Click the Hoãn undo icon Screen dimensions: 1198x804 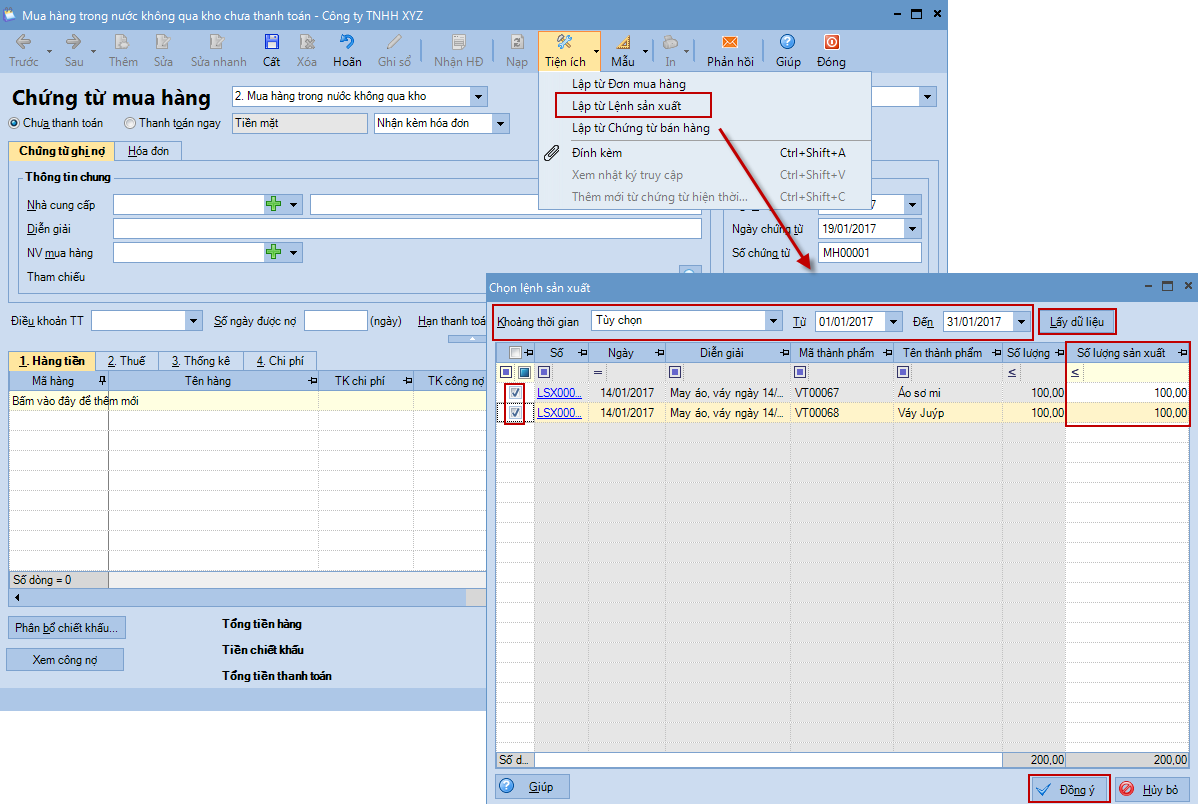347,43
